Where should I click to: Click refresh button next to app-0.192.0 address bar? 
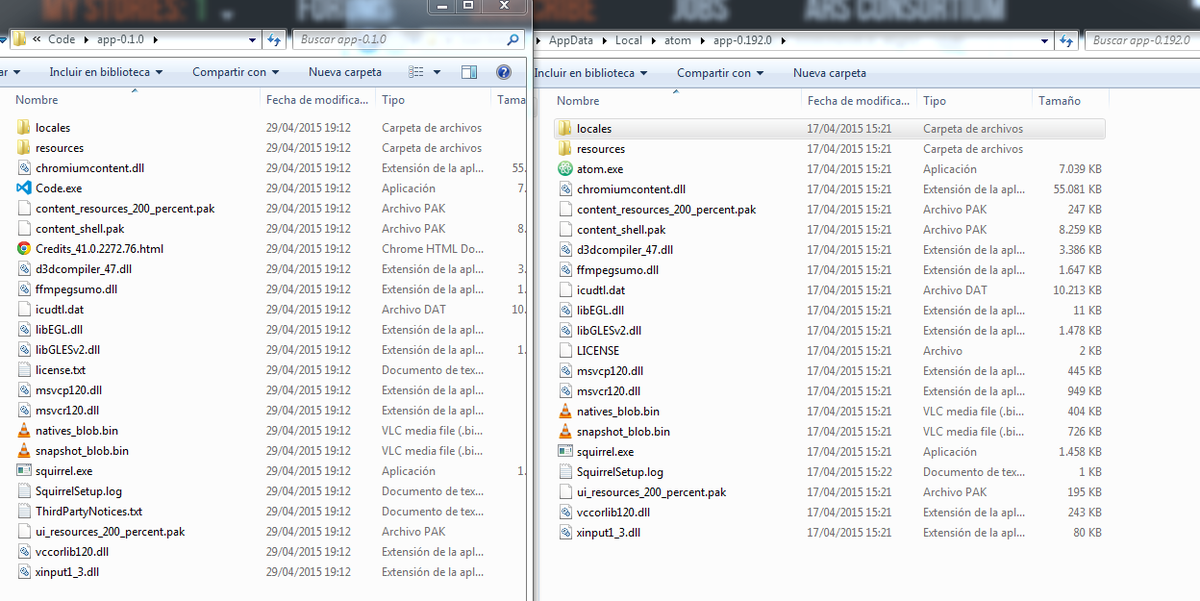(x=1069, y=41)
